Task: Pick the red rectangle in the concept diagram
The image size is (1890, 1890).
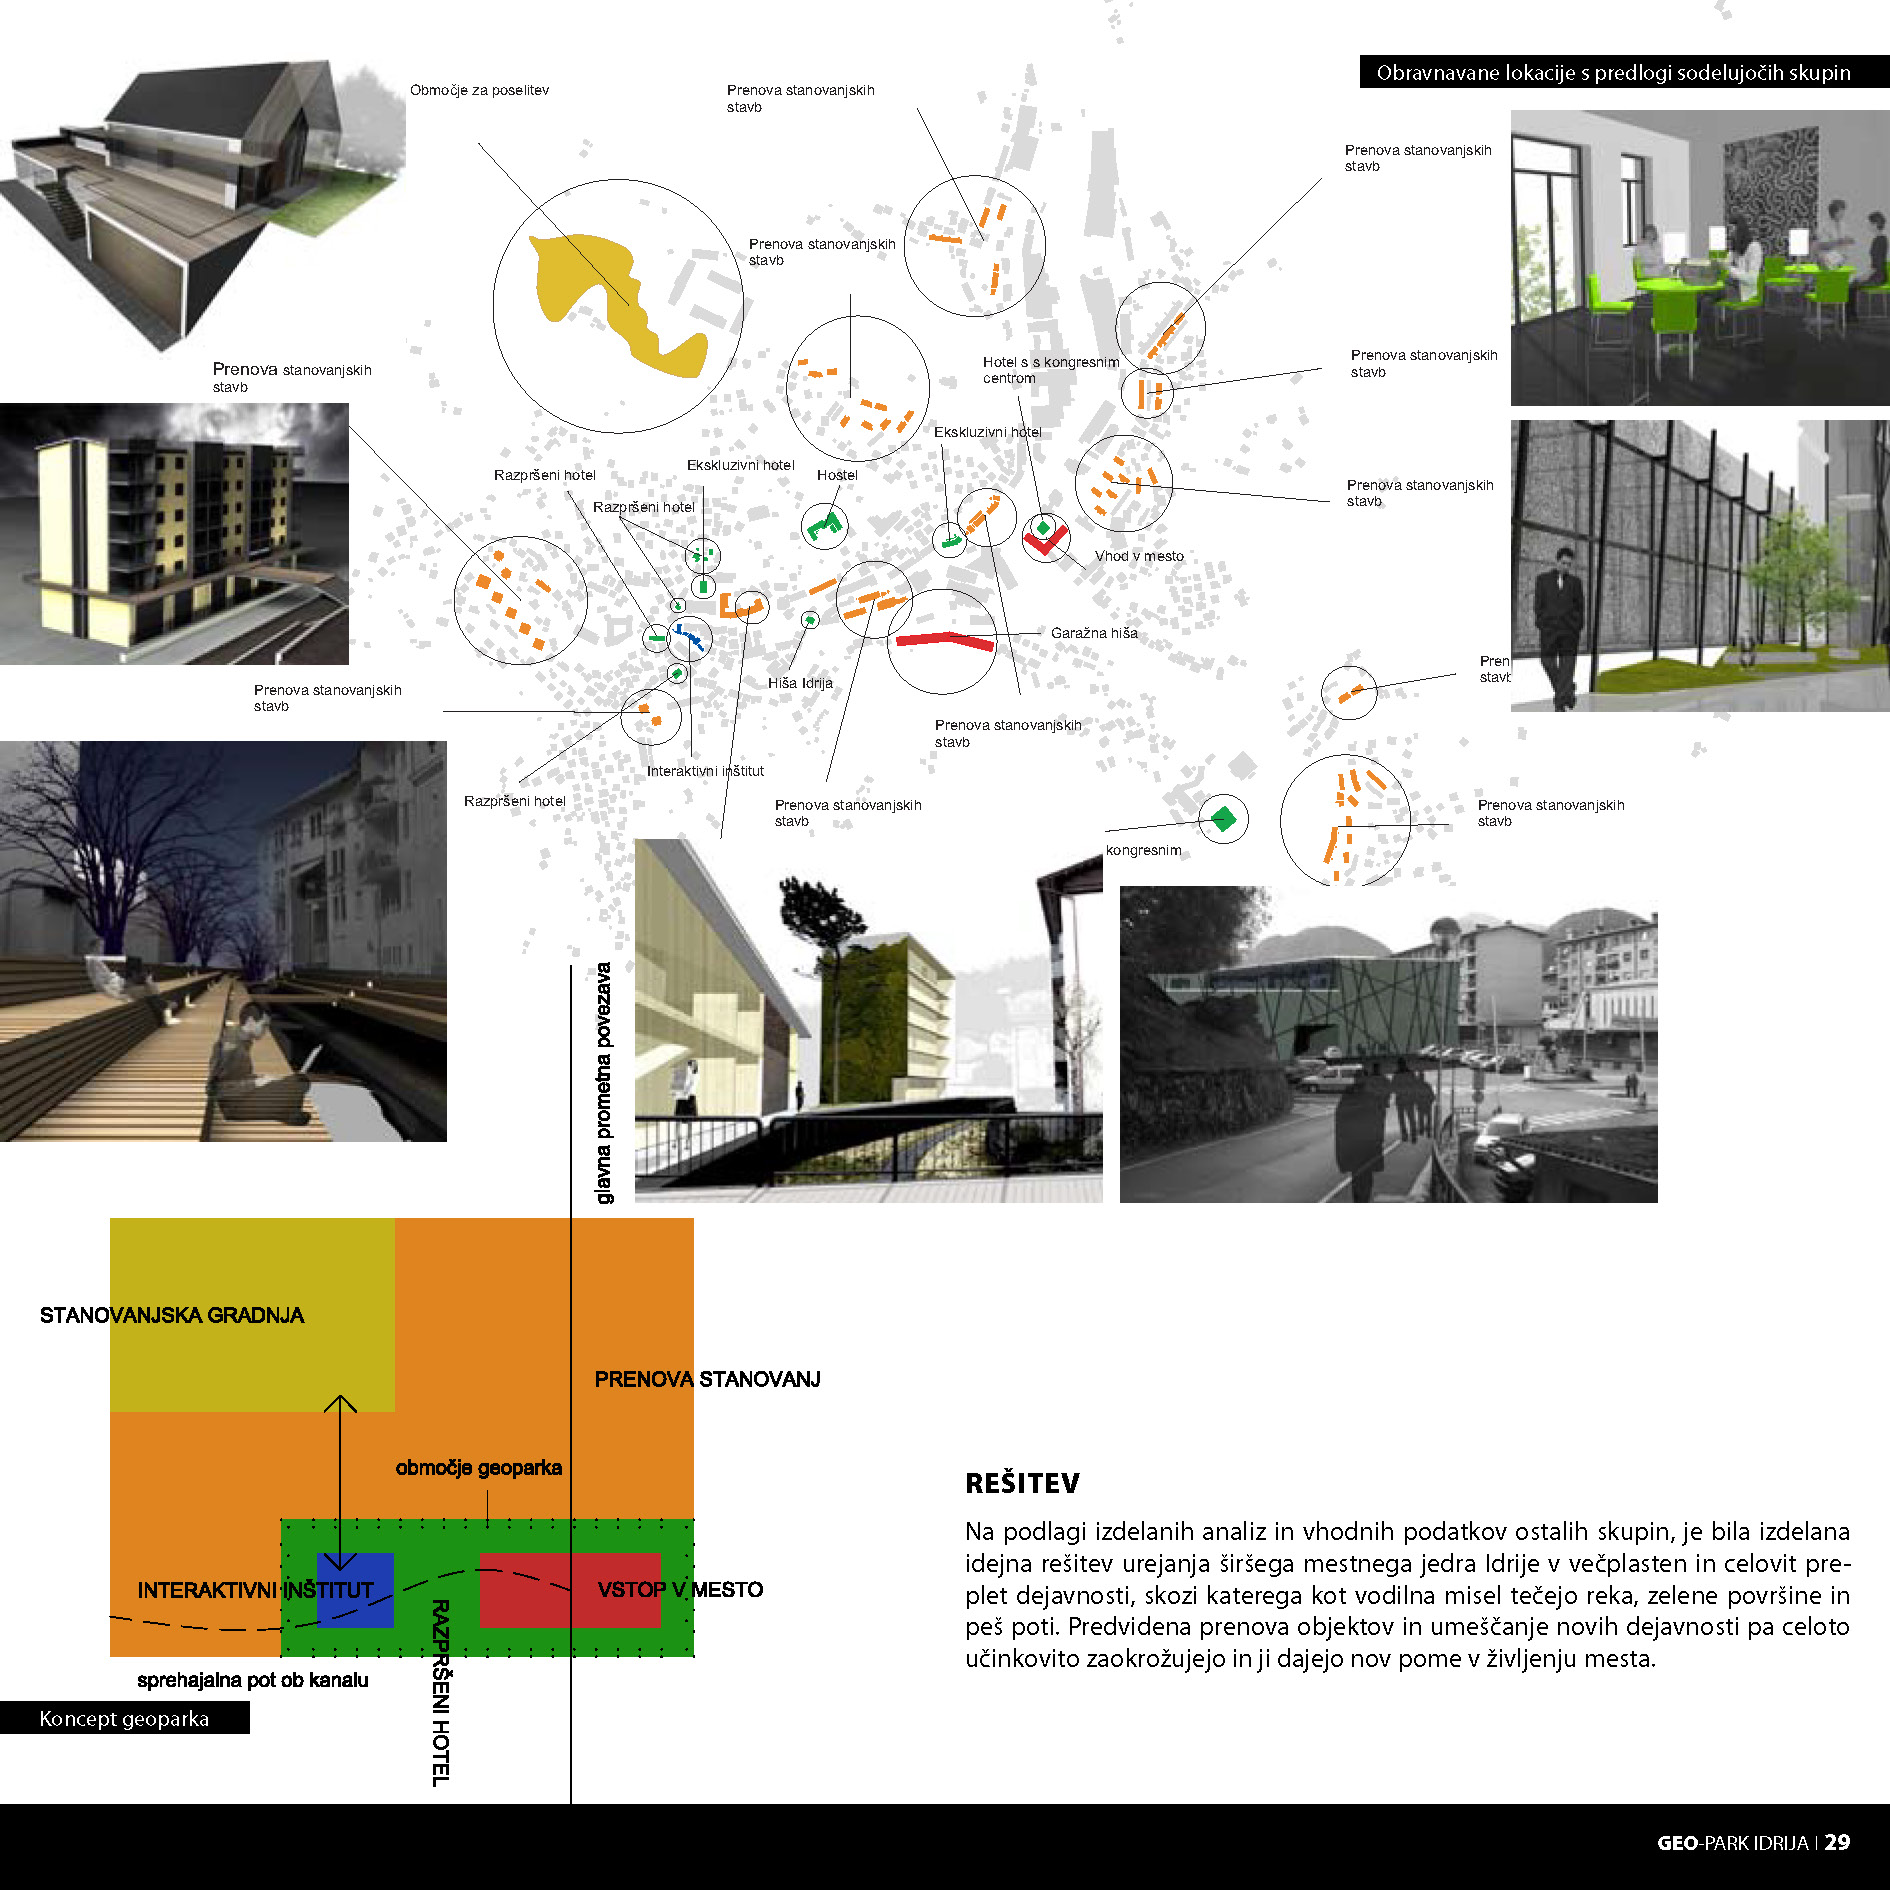Action: [570, 1590]
